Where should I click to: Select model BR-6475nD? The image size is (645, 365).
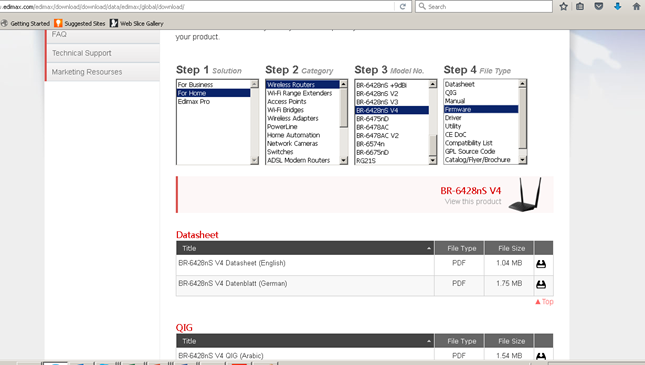tap(392, 119)
